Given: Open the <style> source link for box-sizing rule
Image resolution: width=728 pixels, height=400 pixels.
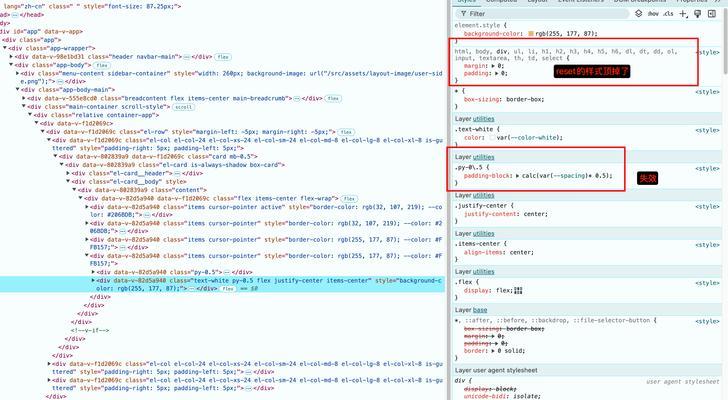Looking at the screenshot, I should [x=708, y=92].
